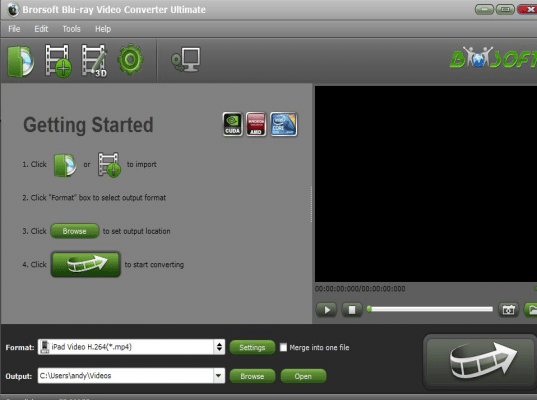Image resolution: width=537 pixels, height=400 pixels.
Task: Expand the Output path dropdown arrow
Action: click(x=219, y=376)
